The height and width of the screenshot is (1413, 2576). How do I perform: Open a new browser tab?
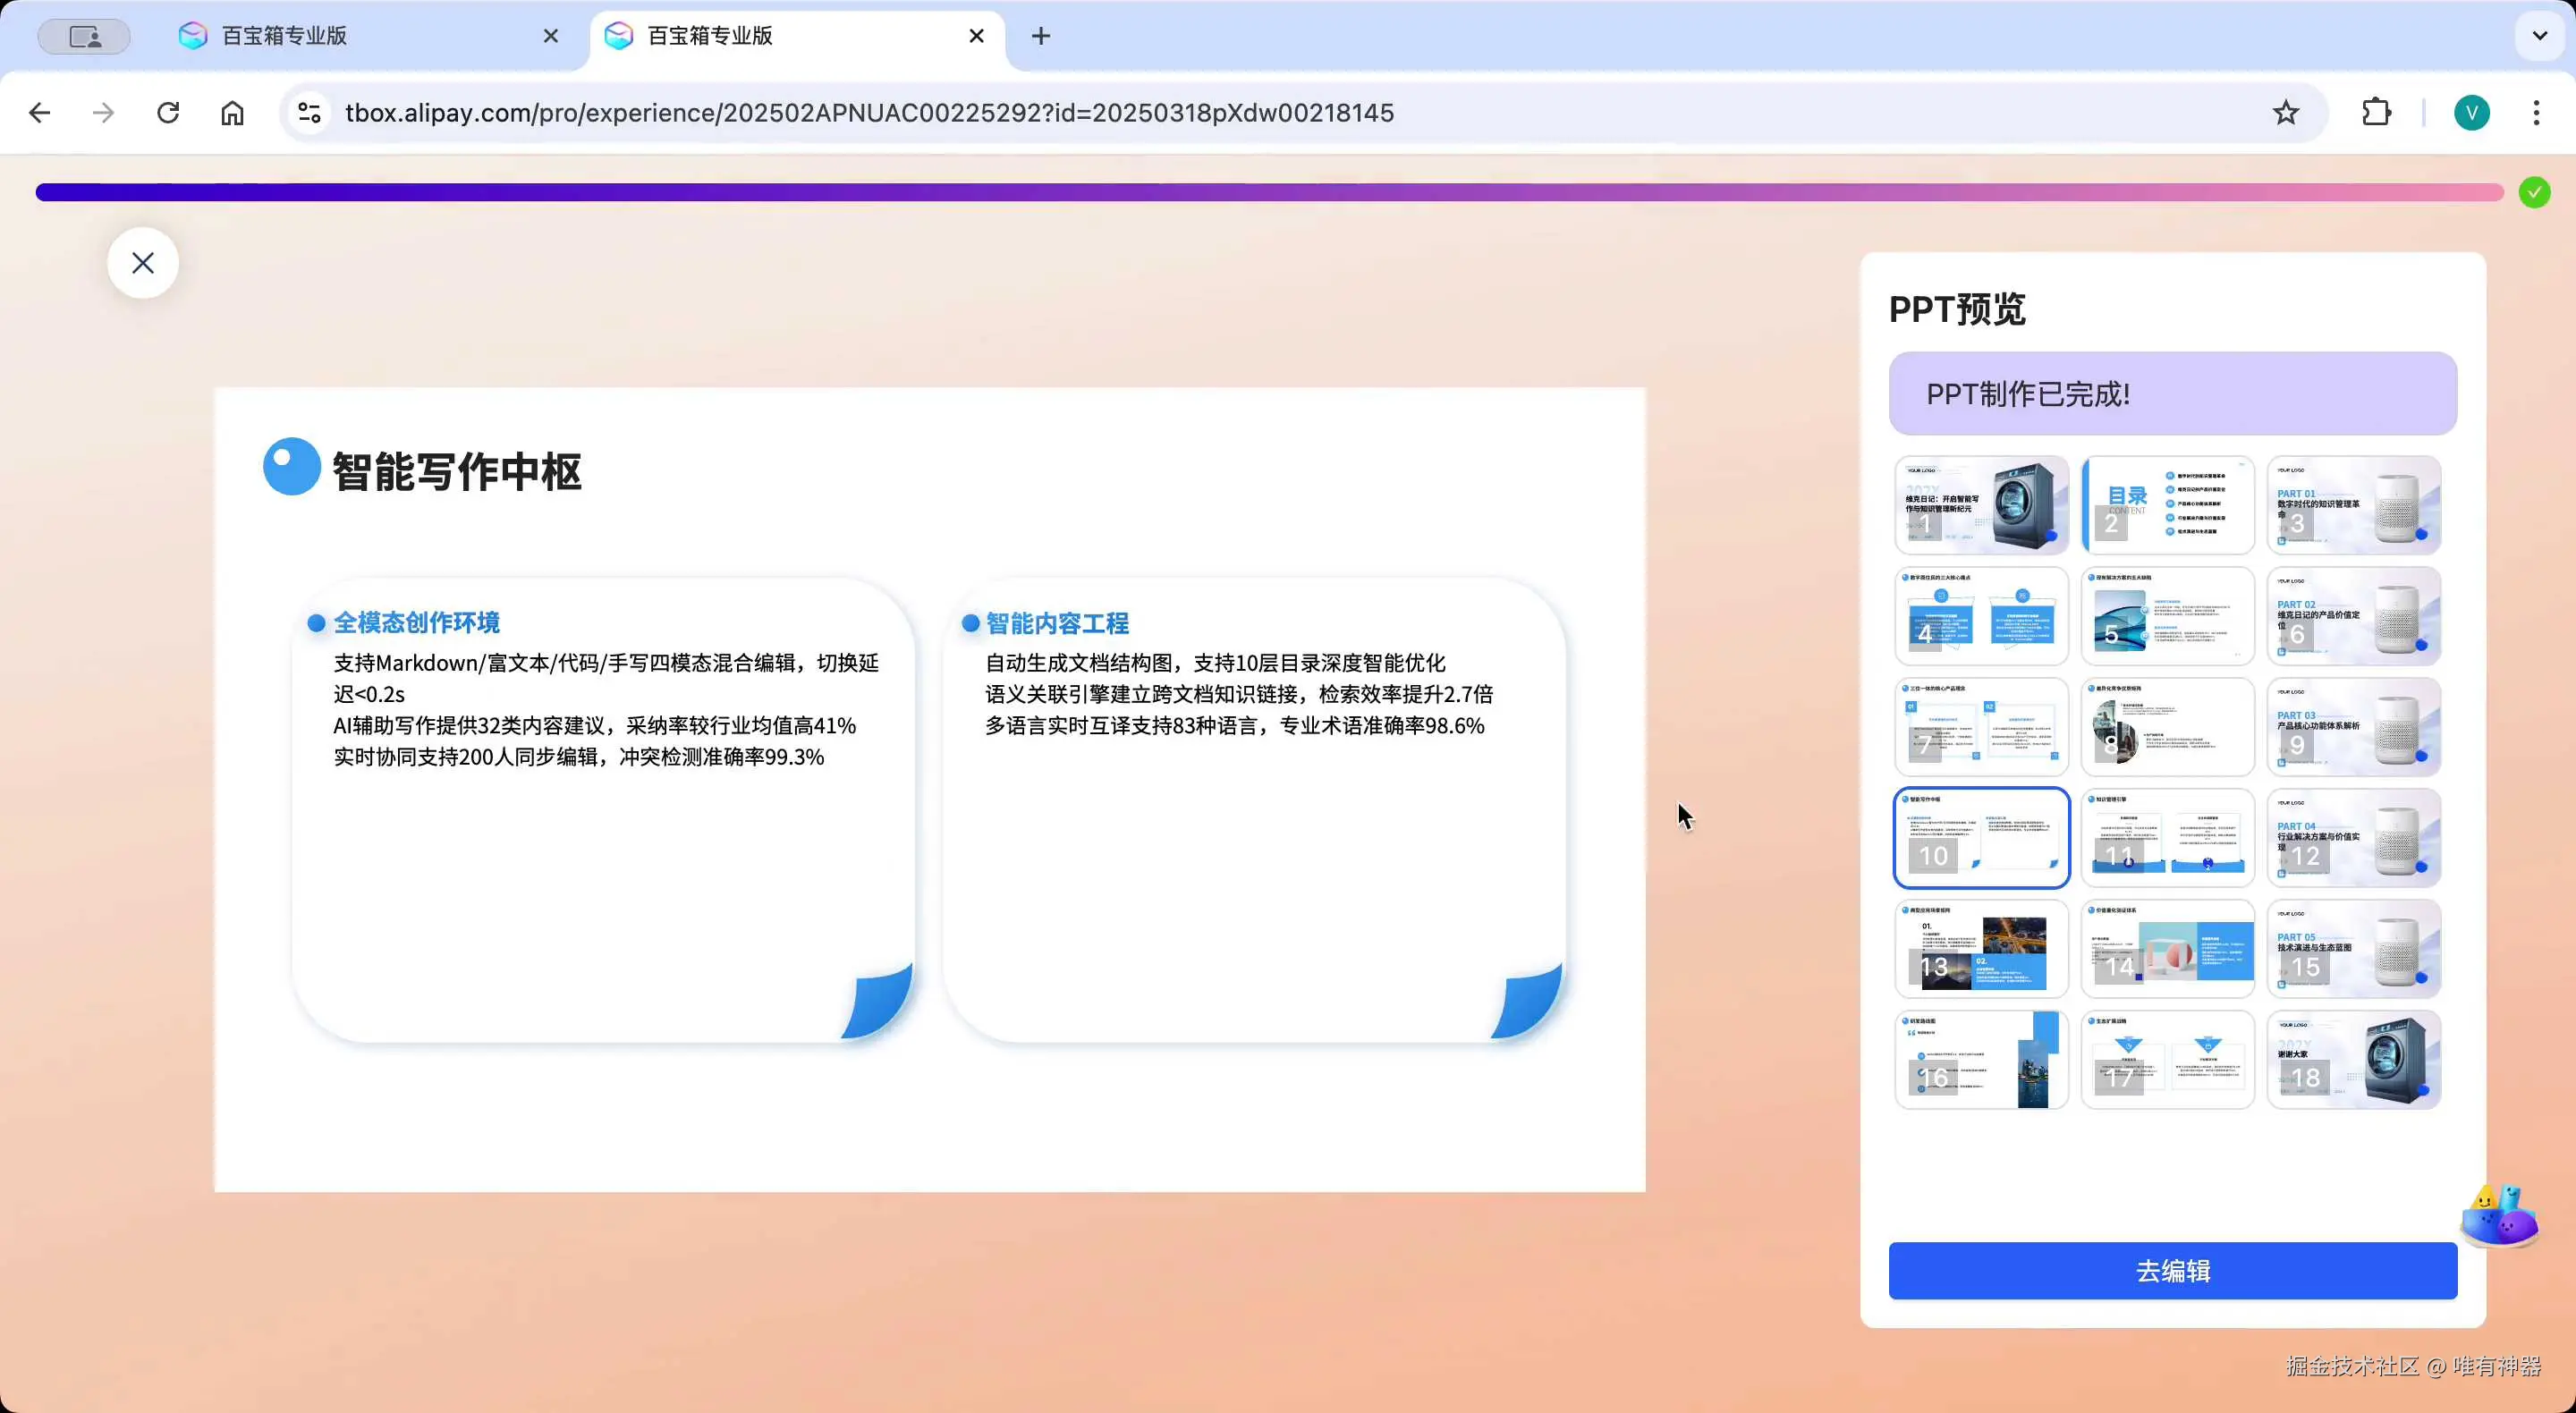tap(1041, 36)
